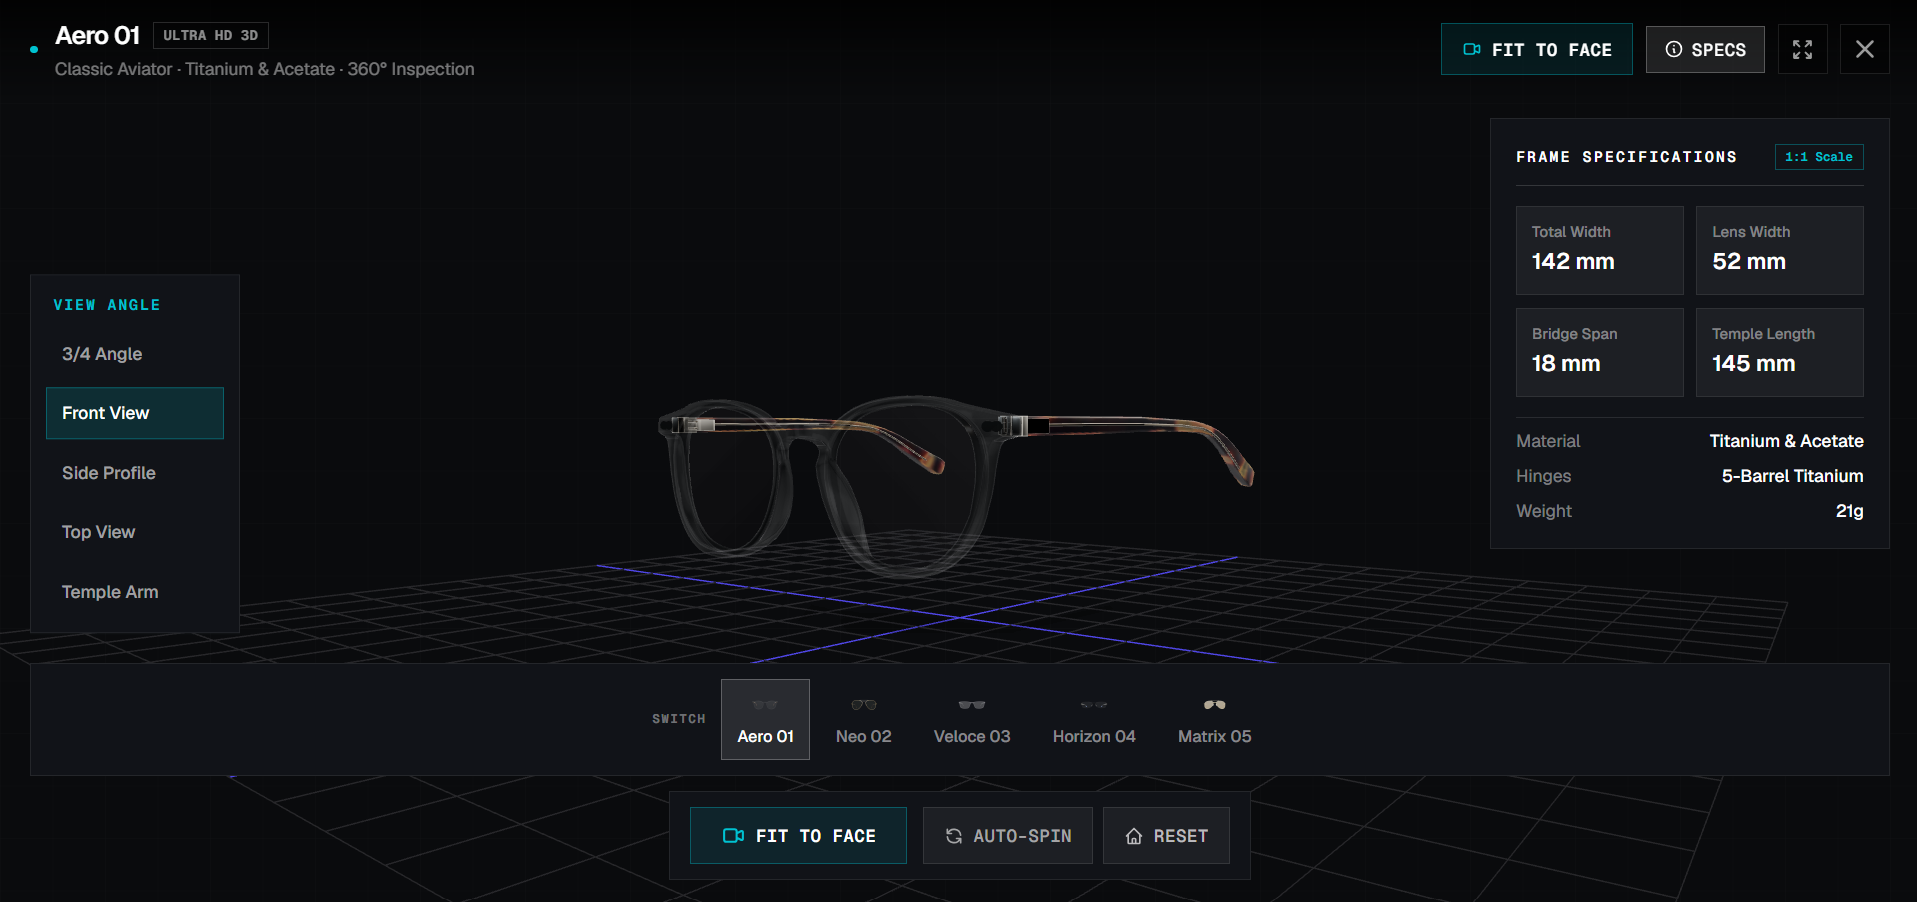The height and width of the screenshot is (902, 1917).
Task: Switch to the Neo 02 frame
Action: click(863, 720)
